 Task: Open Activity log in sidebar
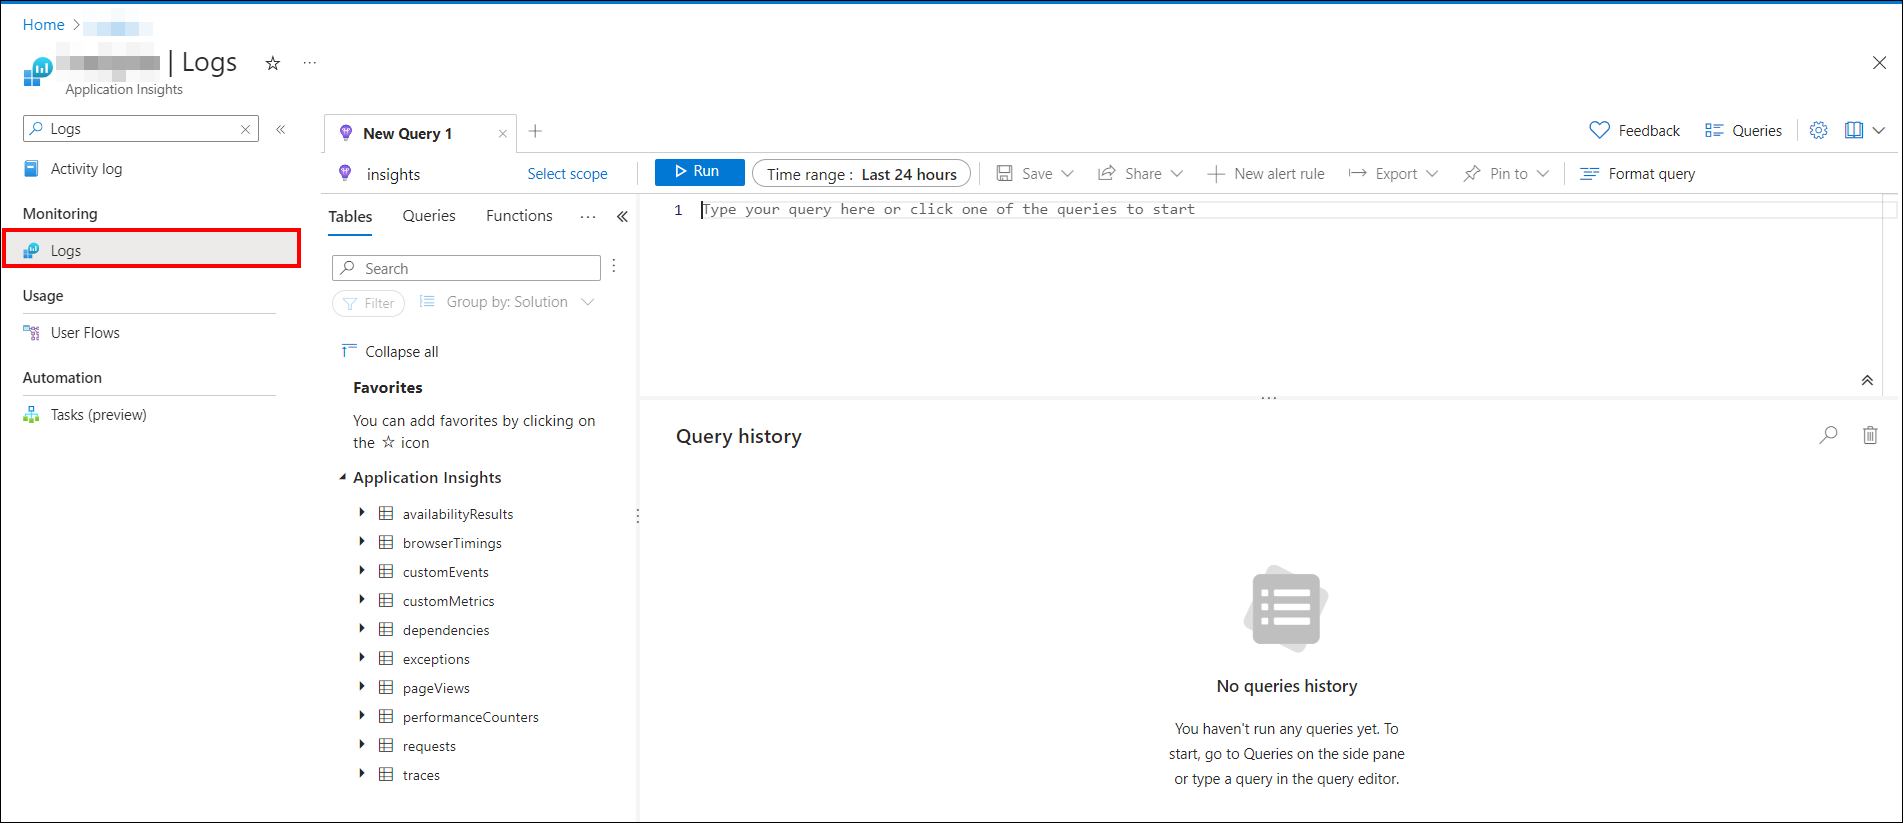[x=86, y=169]
